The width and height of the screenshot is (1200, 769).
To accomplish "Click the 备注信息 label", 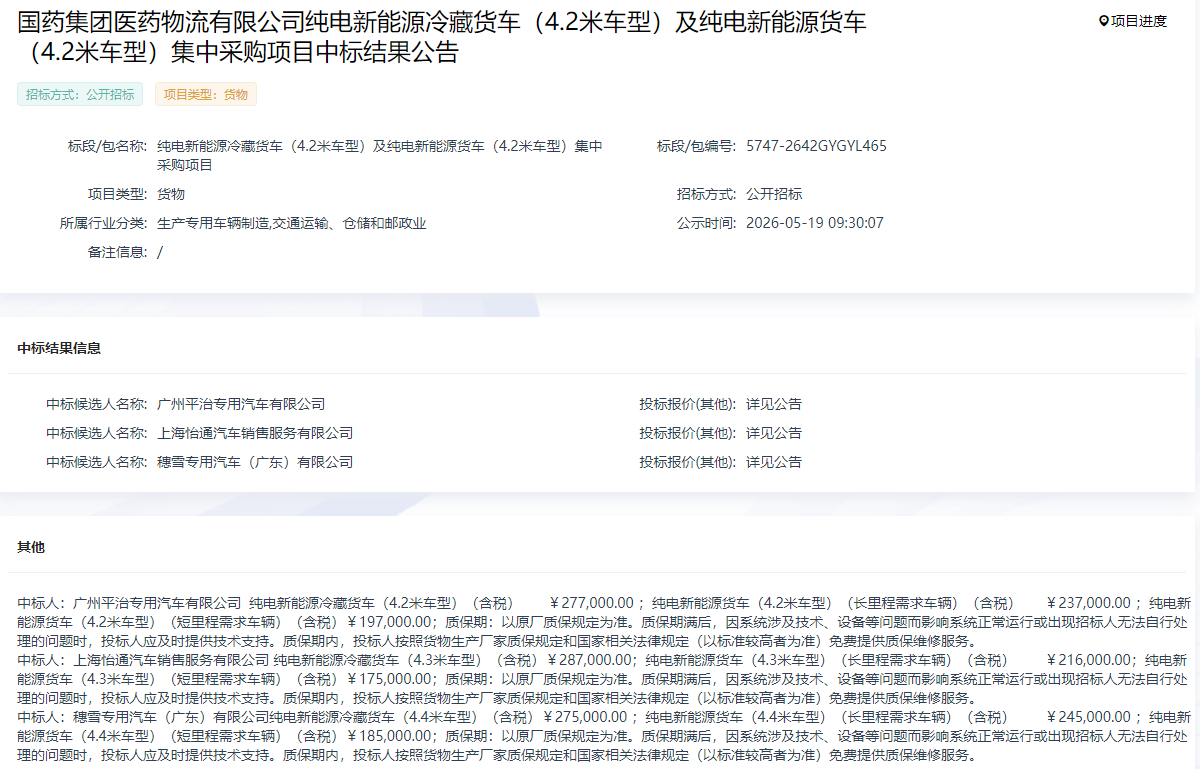I will [x=117, y=252].
